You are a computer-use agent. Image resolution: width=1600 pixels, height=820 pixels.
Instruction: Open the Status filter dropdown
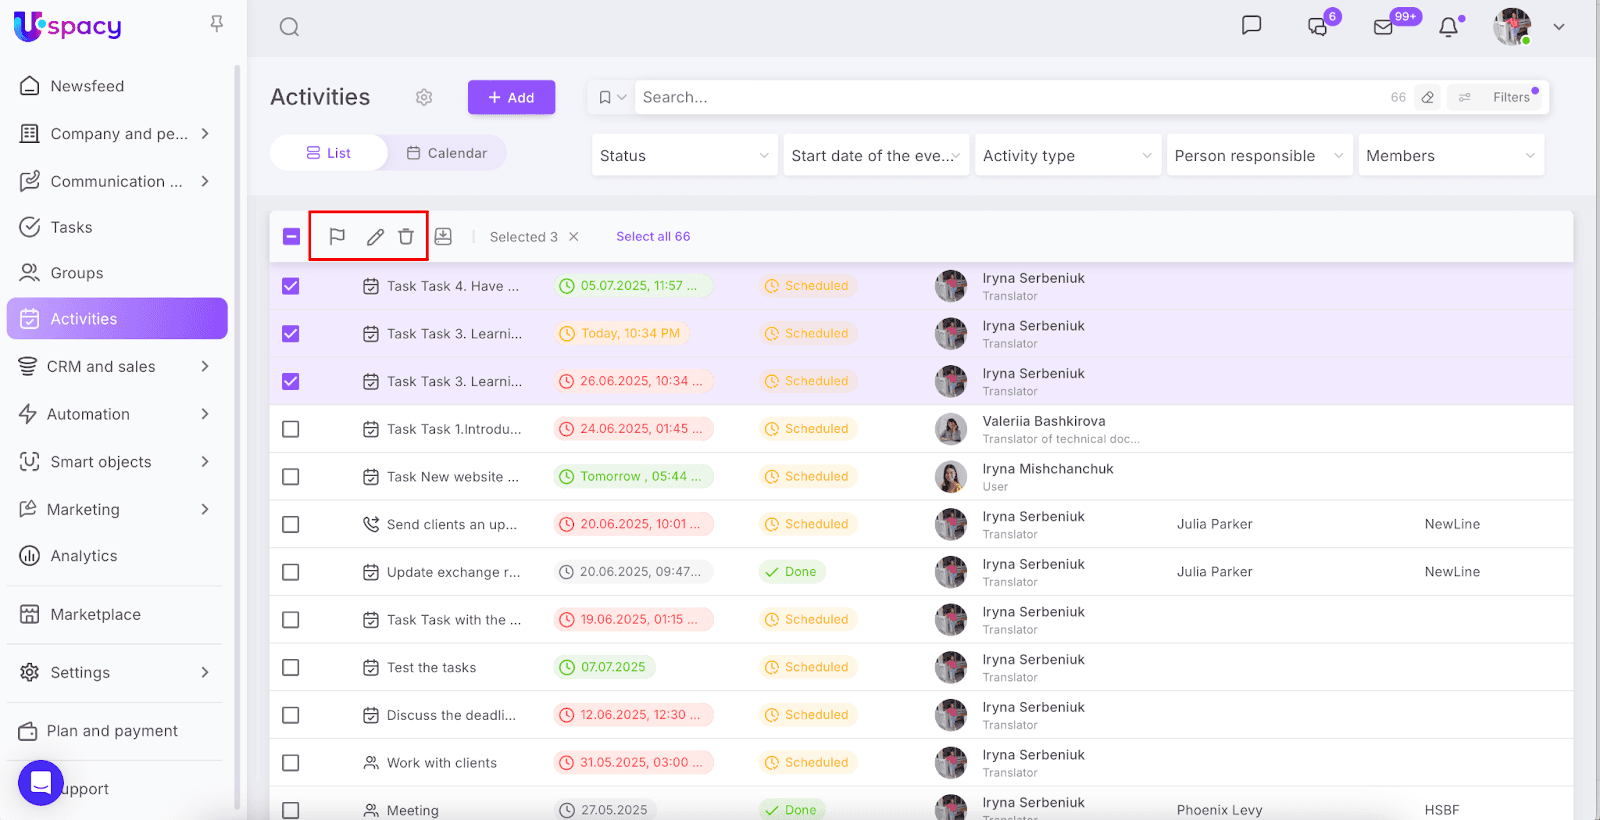tap(684, 156)
